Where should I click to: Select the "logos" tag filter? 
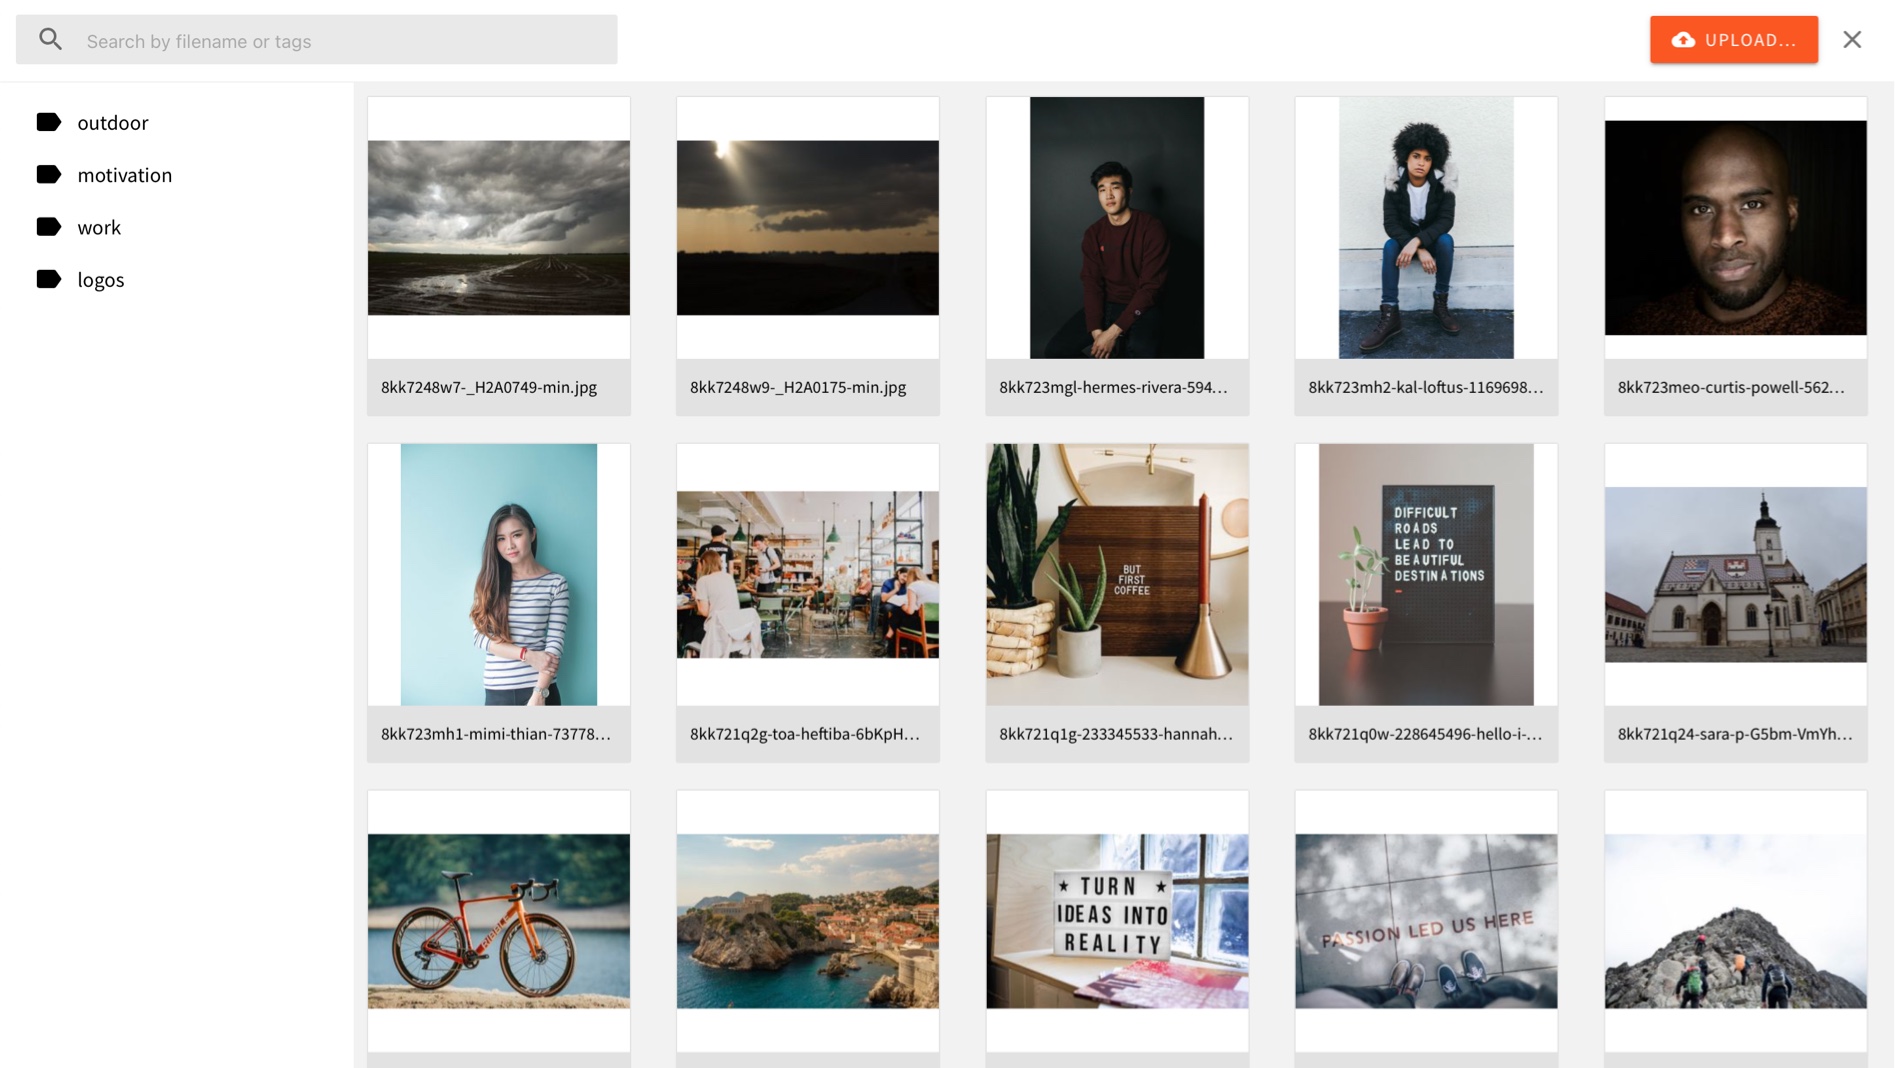pos(100,279)
